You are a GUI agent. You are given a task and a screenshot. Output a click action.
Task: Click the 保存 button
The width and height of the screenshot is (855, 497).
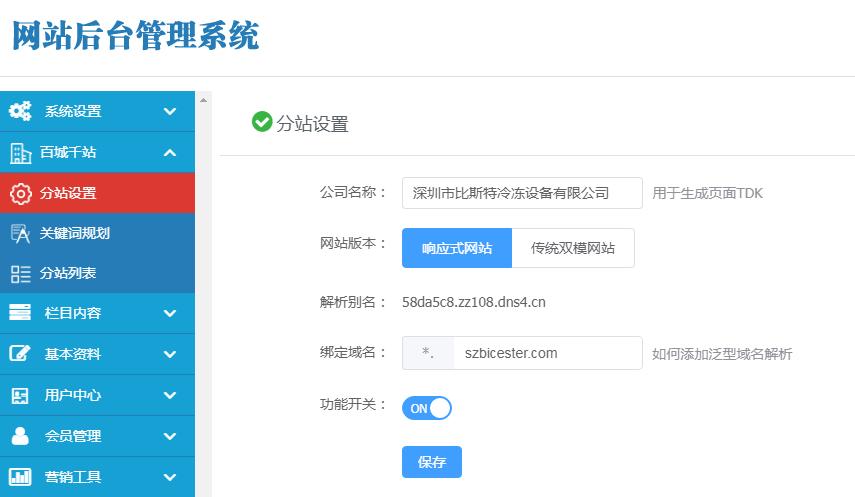[x=432, y=462]
